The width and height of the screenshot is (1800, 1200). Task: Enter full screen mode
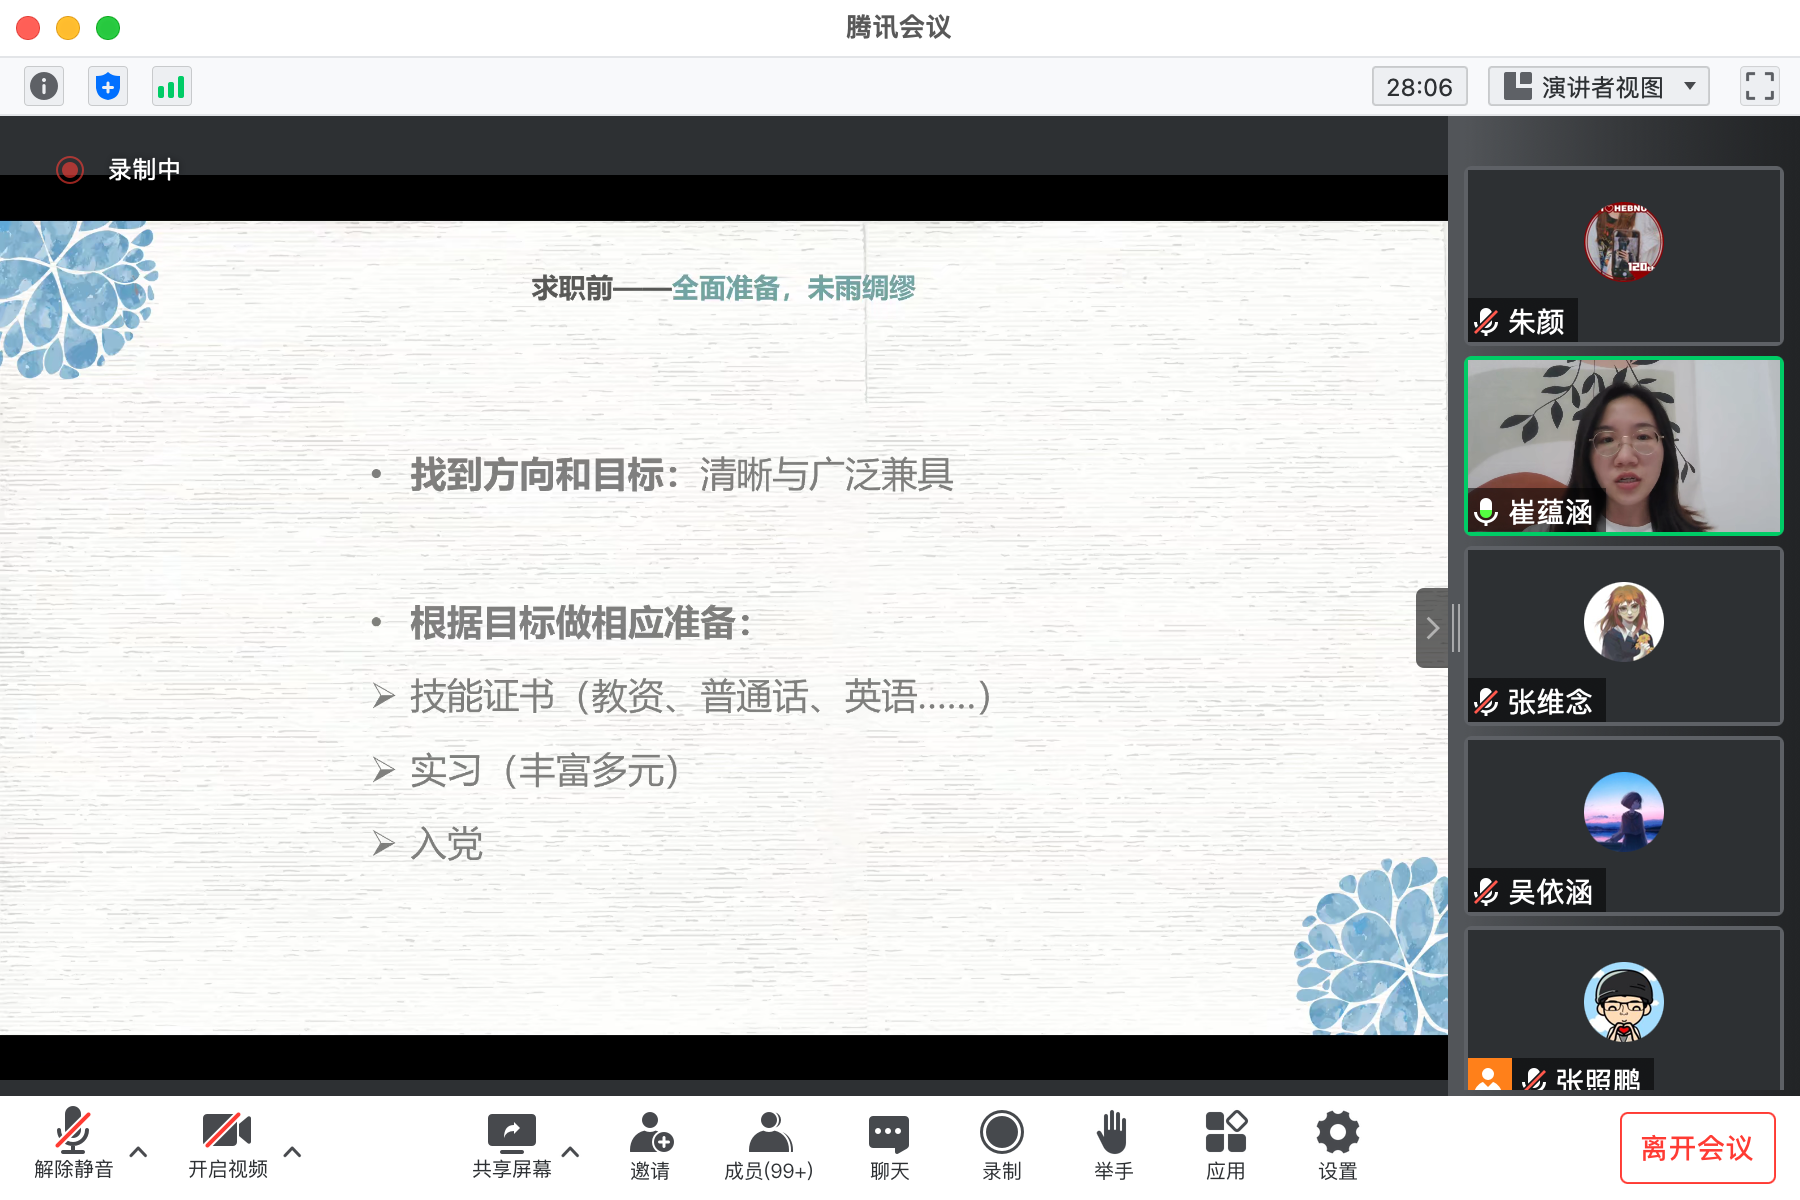tap(1759, 86)
